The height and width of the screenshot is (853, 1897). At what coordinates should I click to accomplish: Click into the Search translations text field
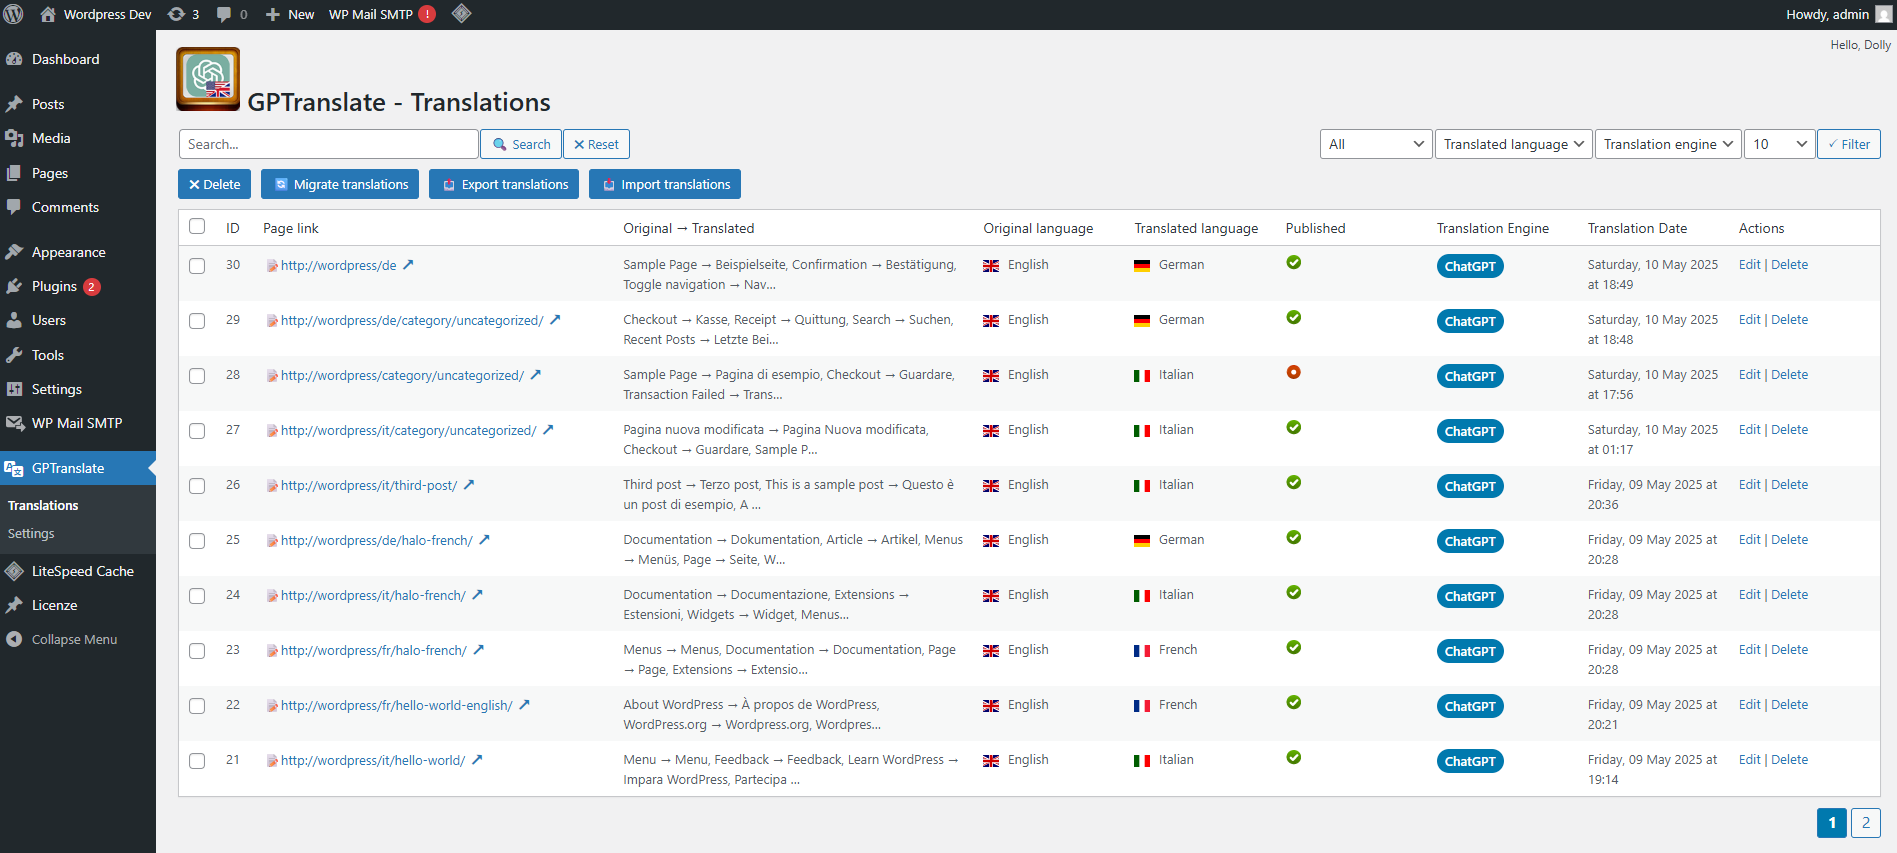pyautogui.click(x=328, y=144)
